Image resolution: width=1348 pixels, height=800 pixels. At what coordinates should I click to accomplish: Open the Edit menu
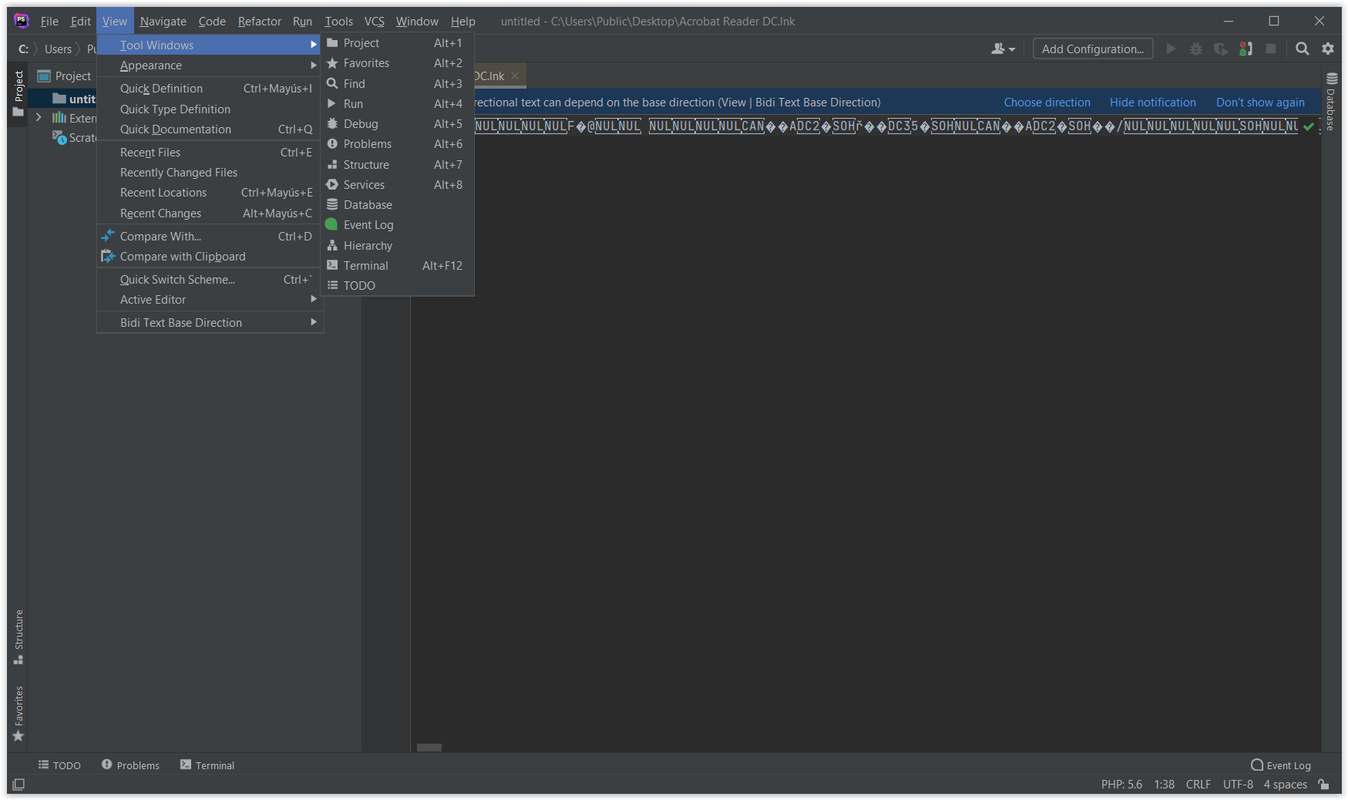click(x=81, y=21)
